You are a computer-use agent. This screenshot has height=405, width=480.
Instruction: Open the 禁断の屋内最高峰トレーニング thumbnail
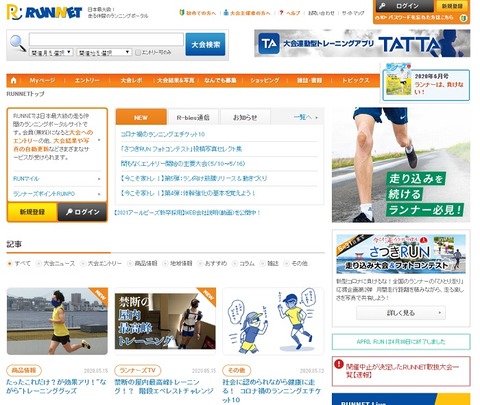165,321
